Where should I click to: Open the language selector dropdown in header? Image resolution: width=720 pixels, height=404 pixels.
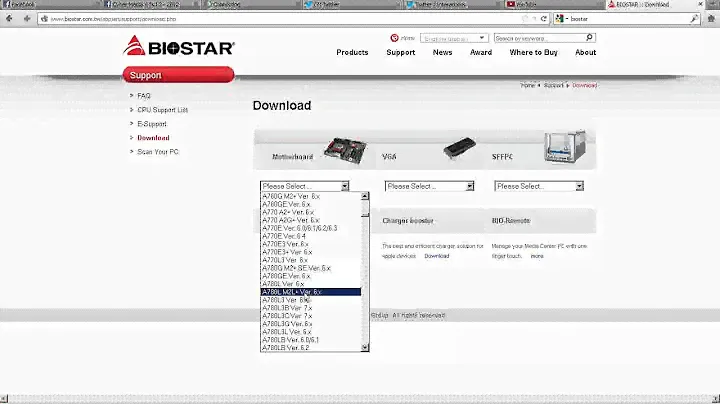(454, 37)
